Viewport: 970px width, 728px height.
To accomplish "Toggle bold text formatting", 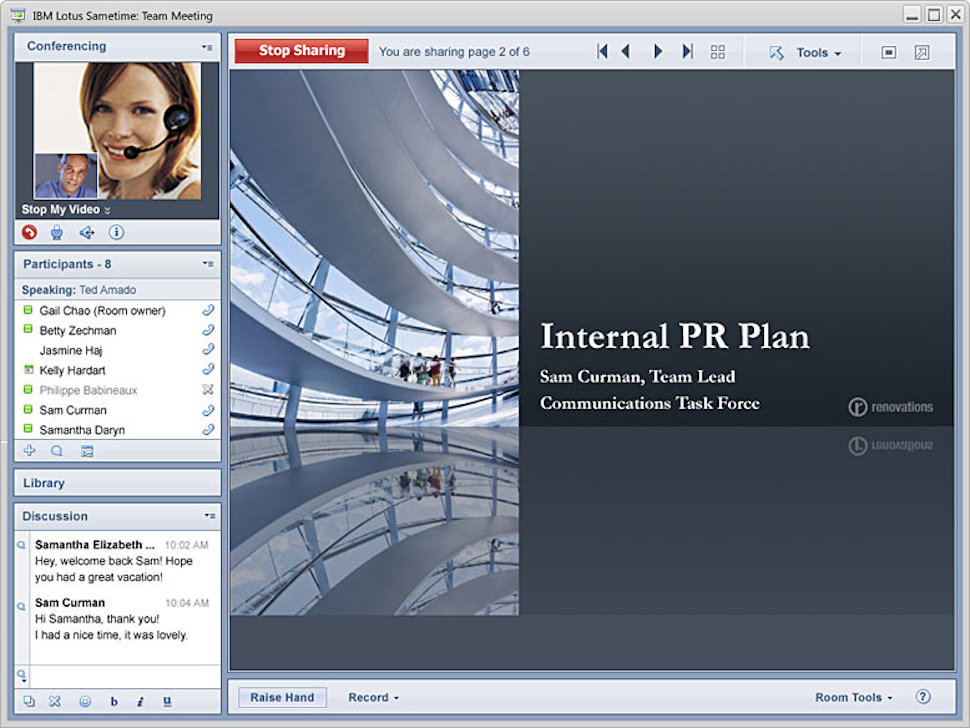I will 114,701.
